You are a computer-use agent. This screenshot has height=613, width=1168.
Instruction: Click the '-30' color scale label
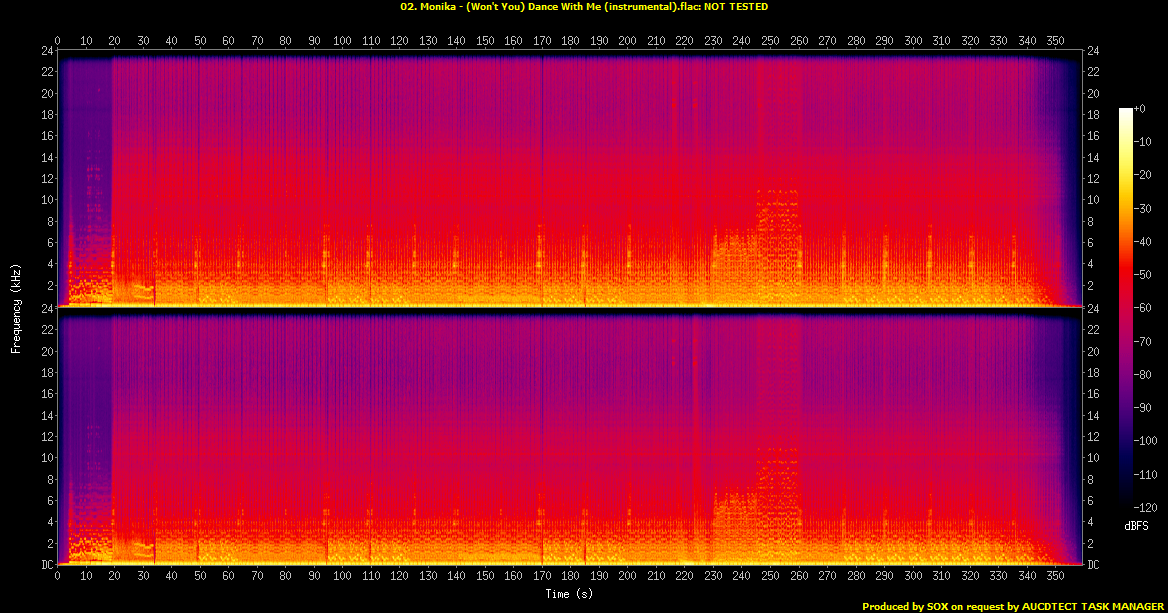point(1143,209)
